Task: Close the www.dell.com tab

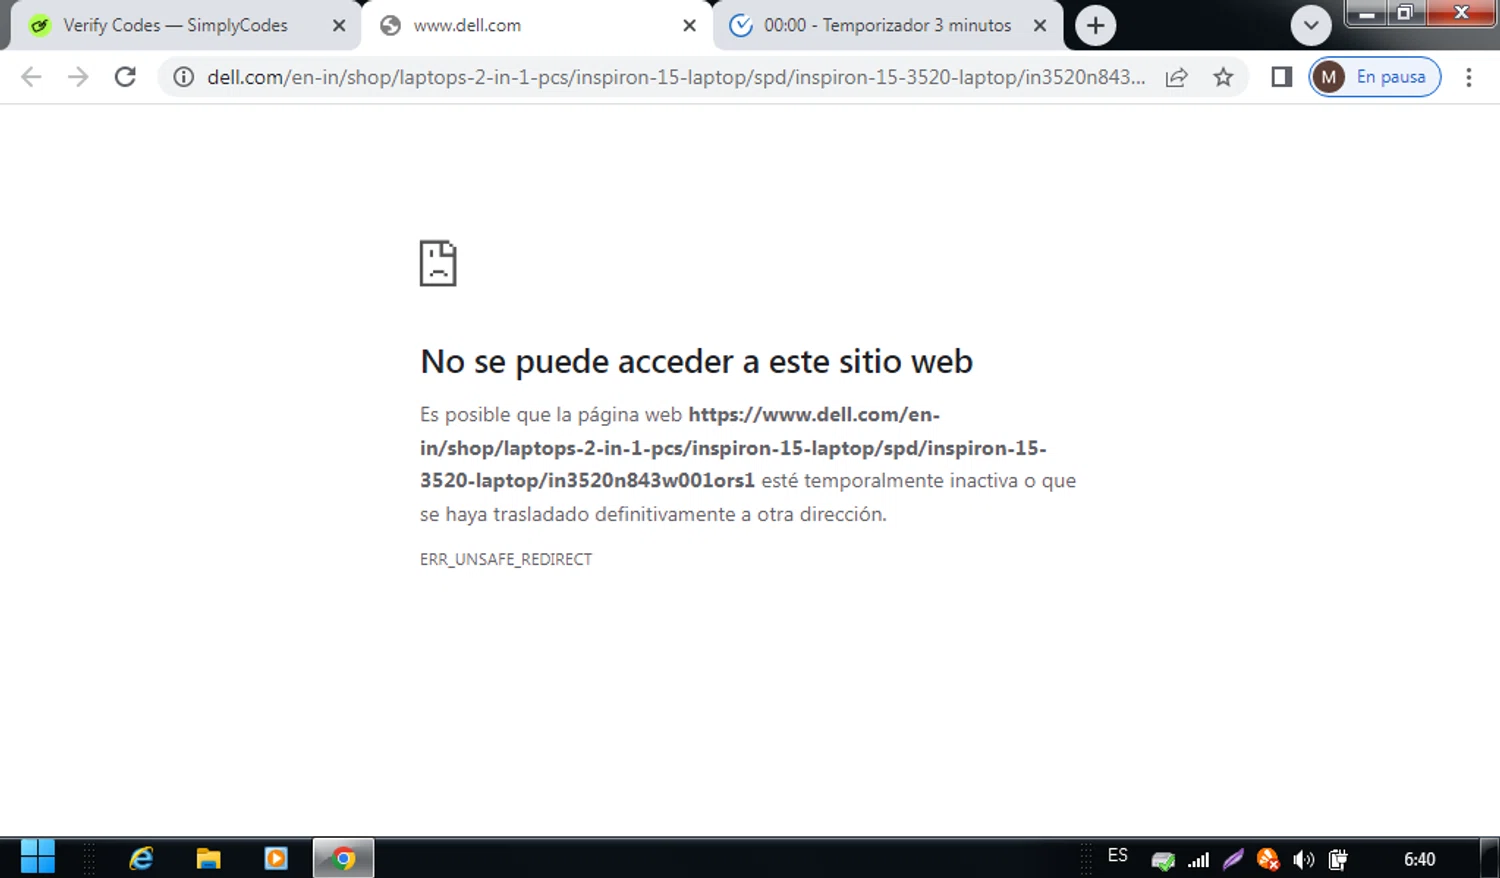Action: pos(689,26)
